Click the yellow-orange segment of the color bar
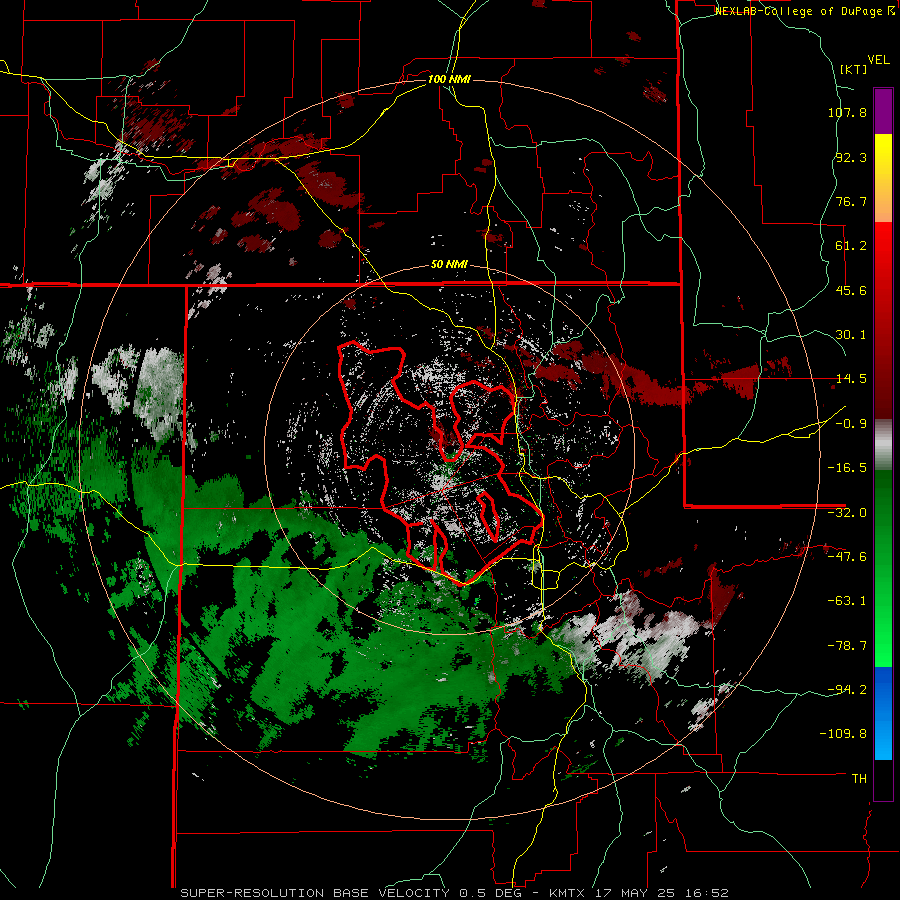 coord(883,178)
